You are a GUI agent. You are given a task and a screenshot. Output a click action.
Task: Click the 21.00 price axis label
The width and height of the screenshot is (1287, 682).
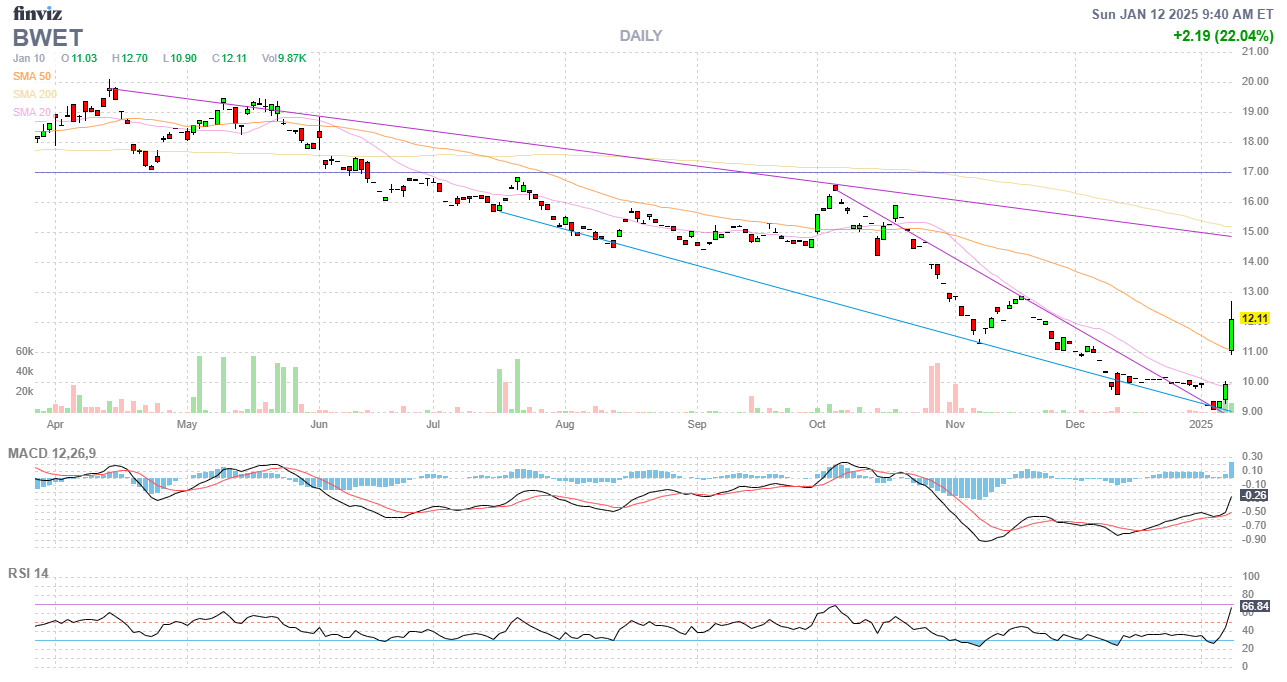pos(1255,51)
